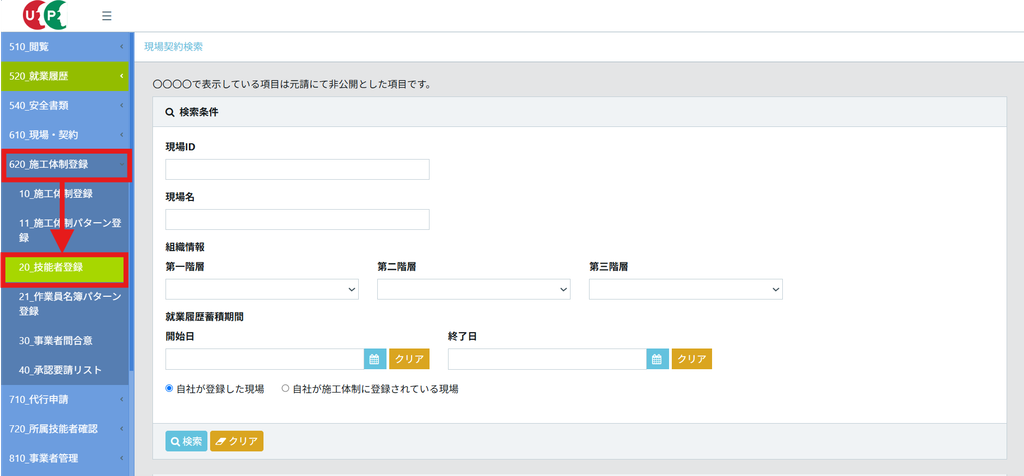Viewport: 1024px width, 476px height.
Task: Open the 第一階層 dropdown
Action: tap(262, 289)
